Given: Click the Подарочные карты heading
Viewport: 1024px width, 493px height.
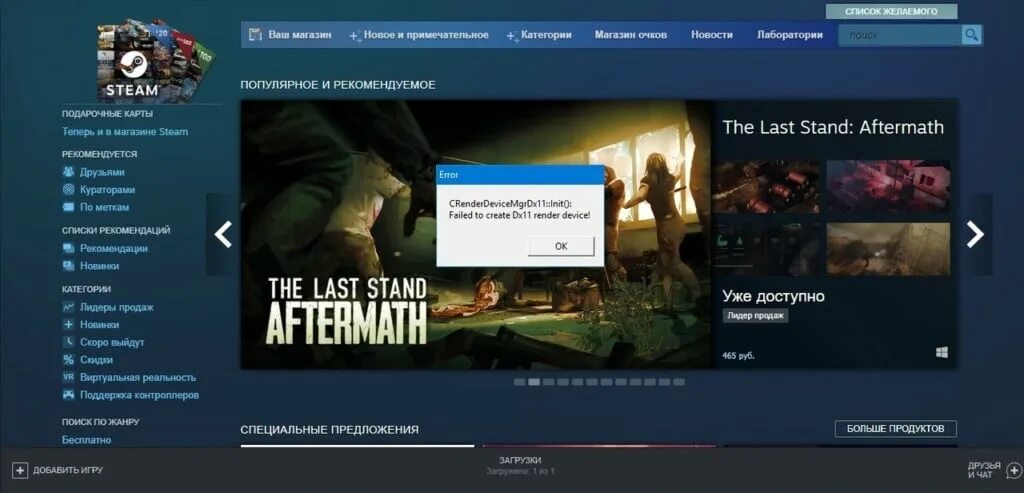Looking at the screenshot, I should click(107, 114).
